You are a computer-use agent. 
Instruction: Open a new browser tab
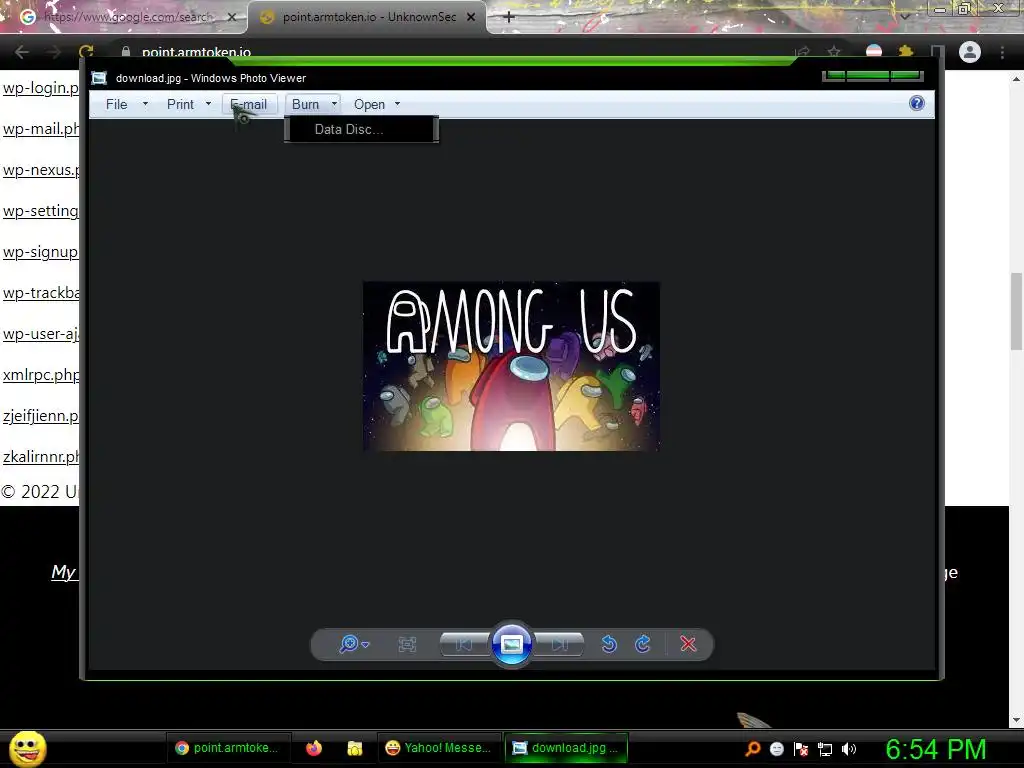pos(509,17)
